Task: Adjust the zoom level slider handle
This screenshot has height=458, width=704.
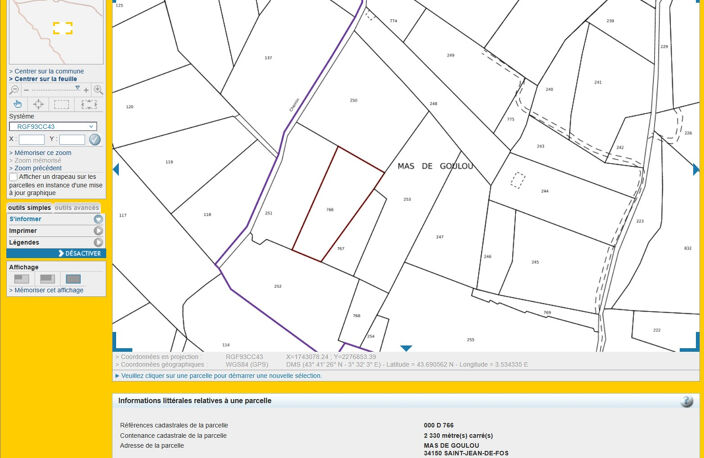Action: click(77, 88)
